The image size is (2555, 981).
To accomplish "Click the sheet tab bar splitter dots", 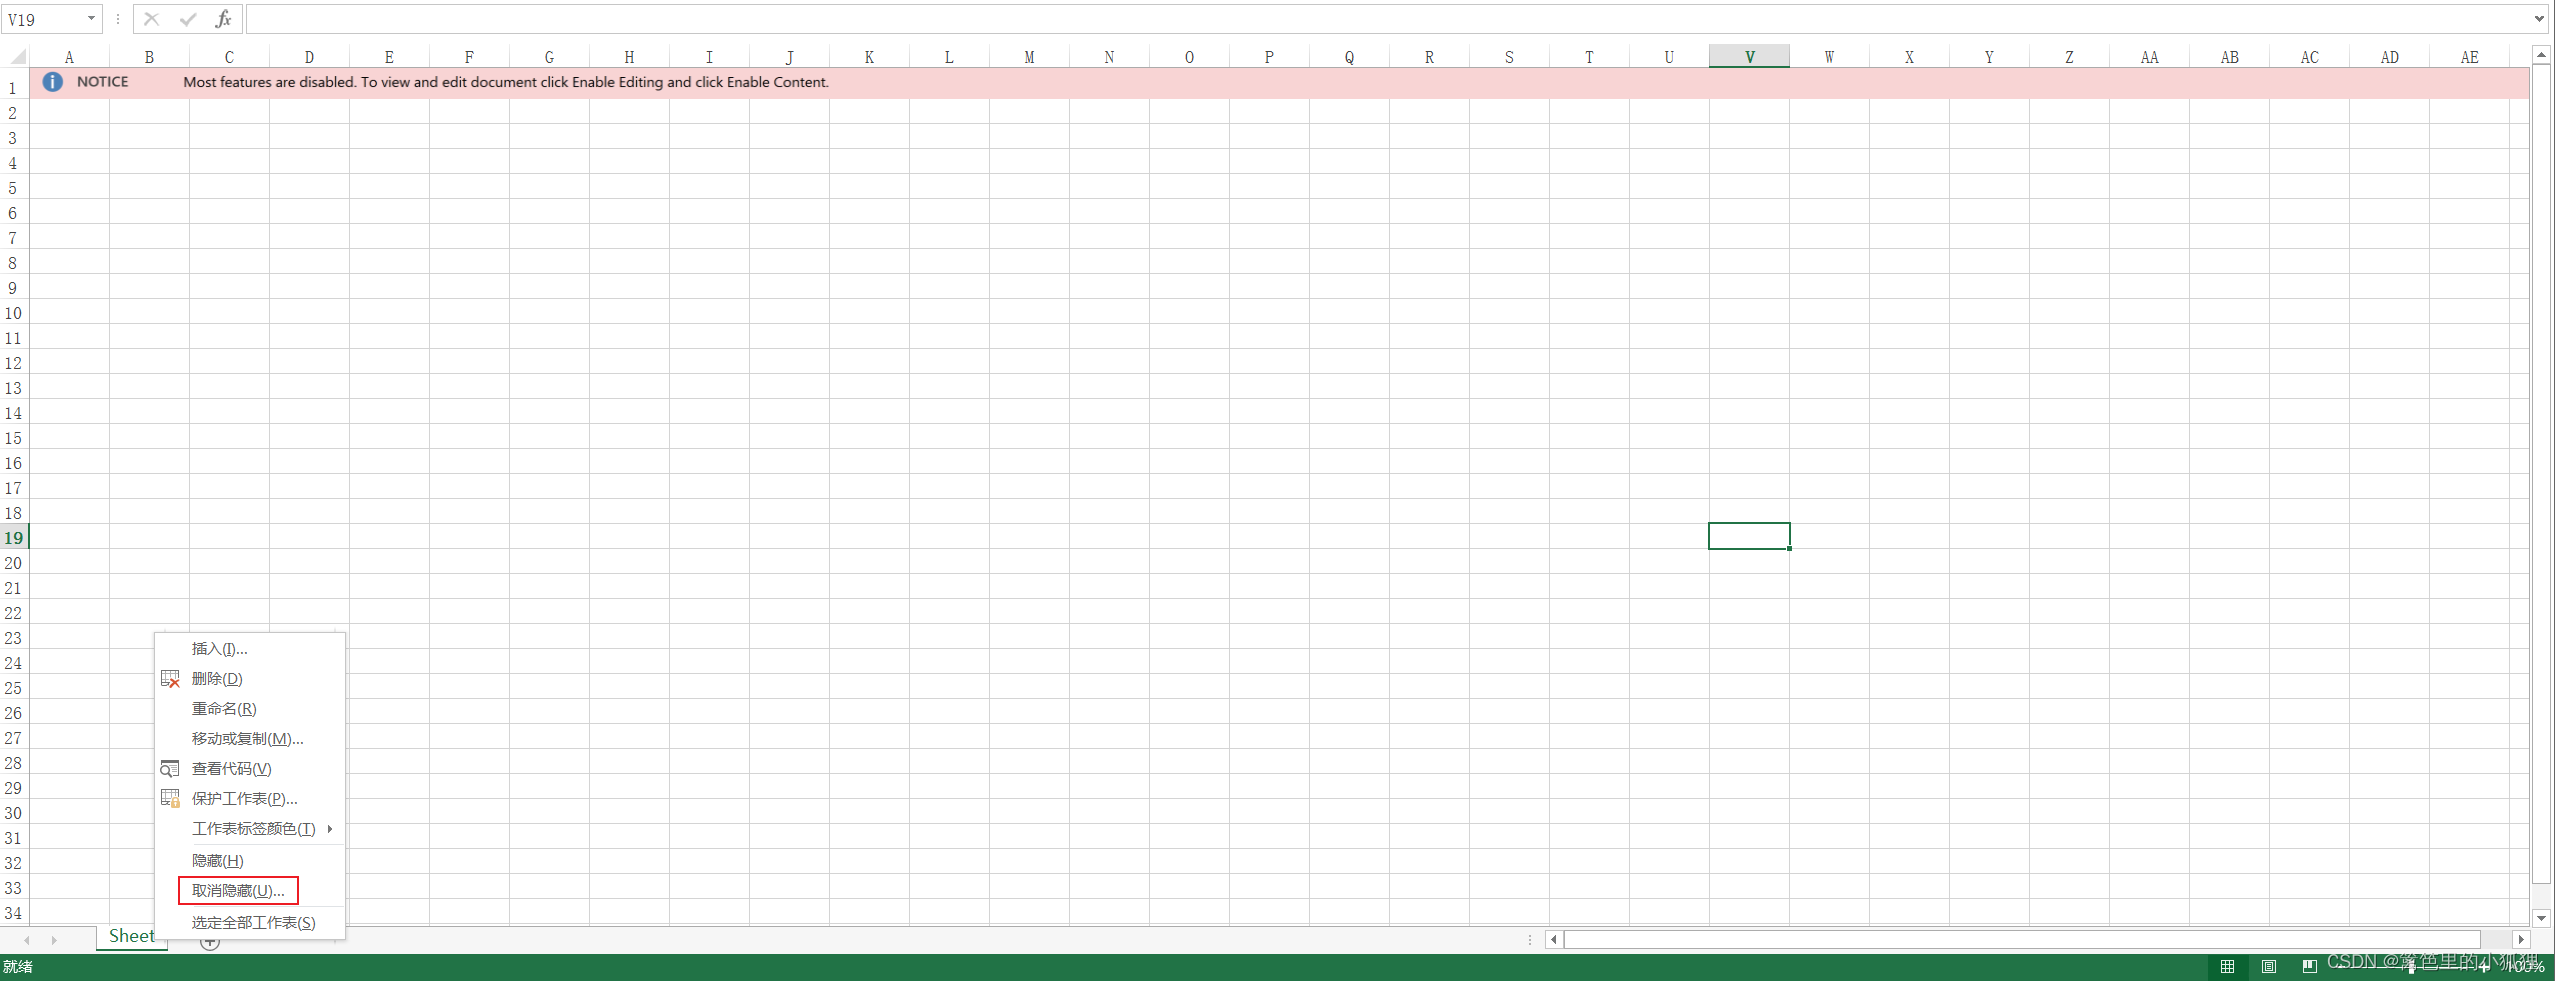I will (1530, 940).
